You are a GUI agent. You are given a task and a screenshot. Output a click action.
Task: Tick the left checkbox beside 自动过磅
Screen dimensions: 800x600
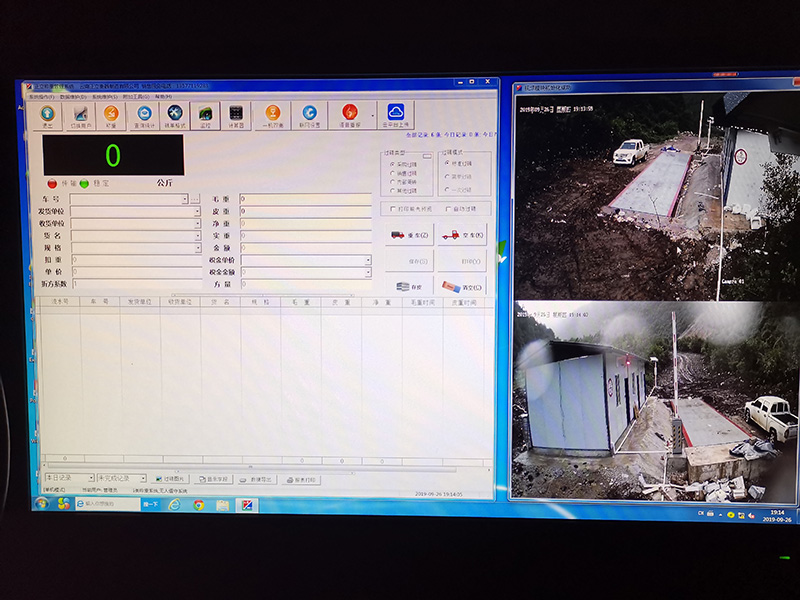coord(392,209)
